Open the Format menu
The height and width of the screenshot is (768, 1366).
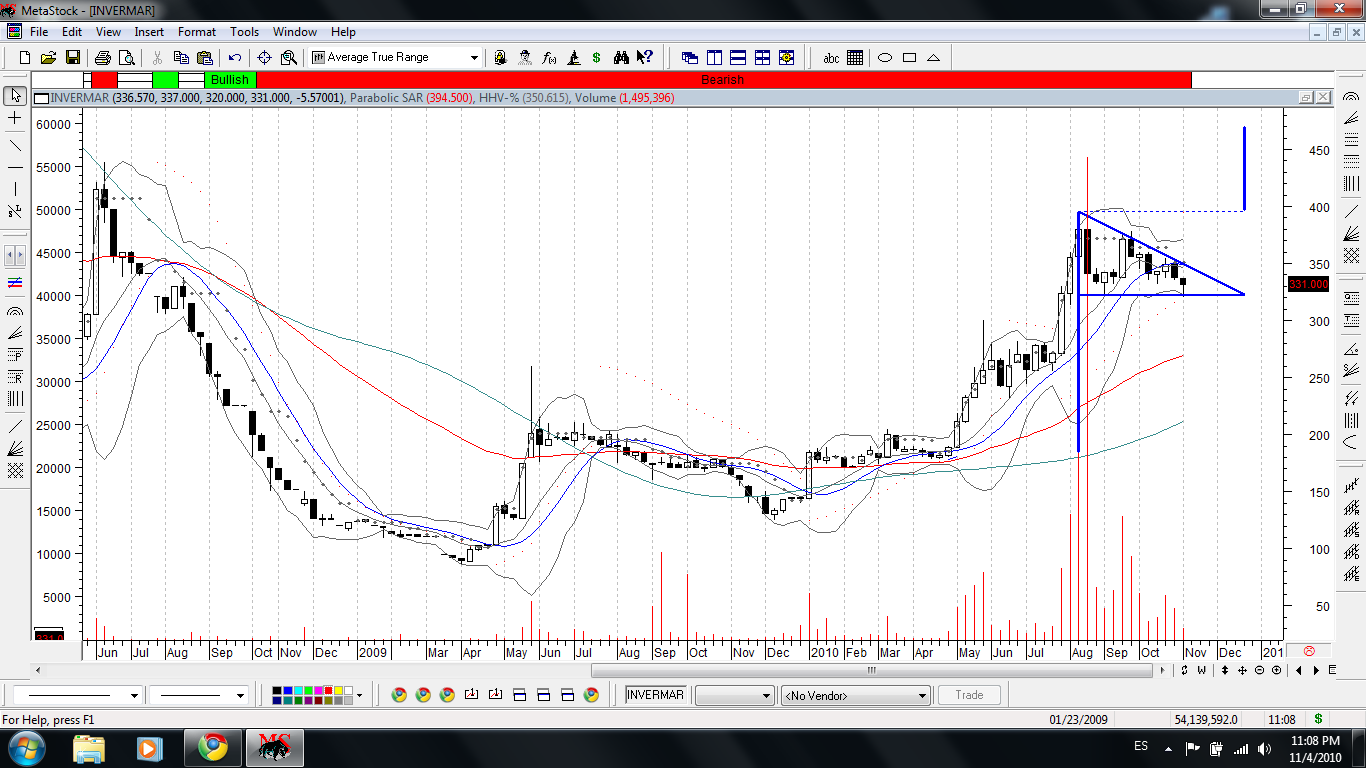pos(197,32)
